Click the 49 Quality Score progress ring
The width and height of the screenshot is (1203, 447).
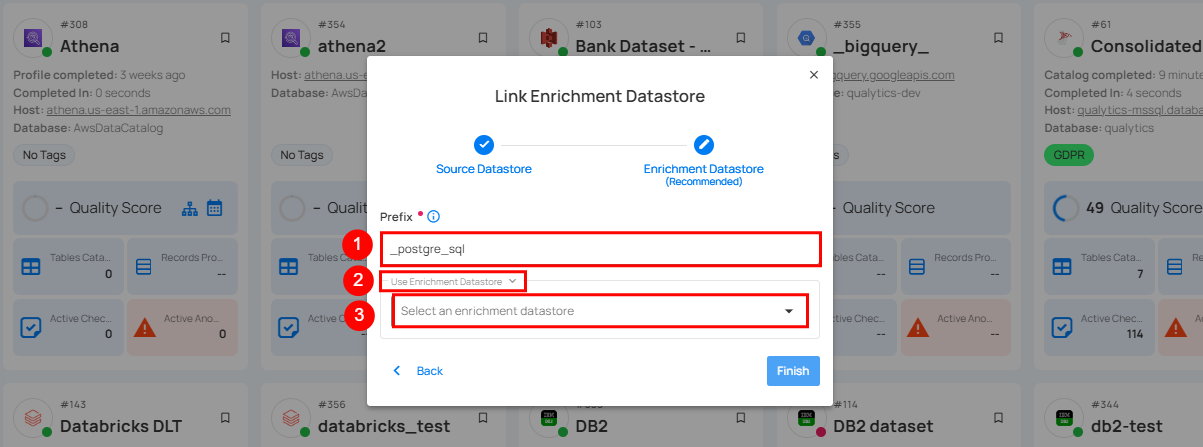(1067, 208)
